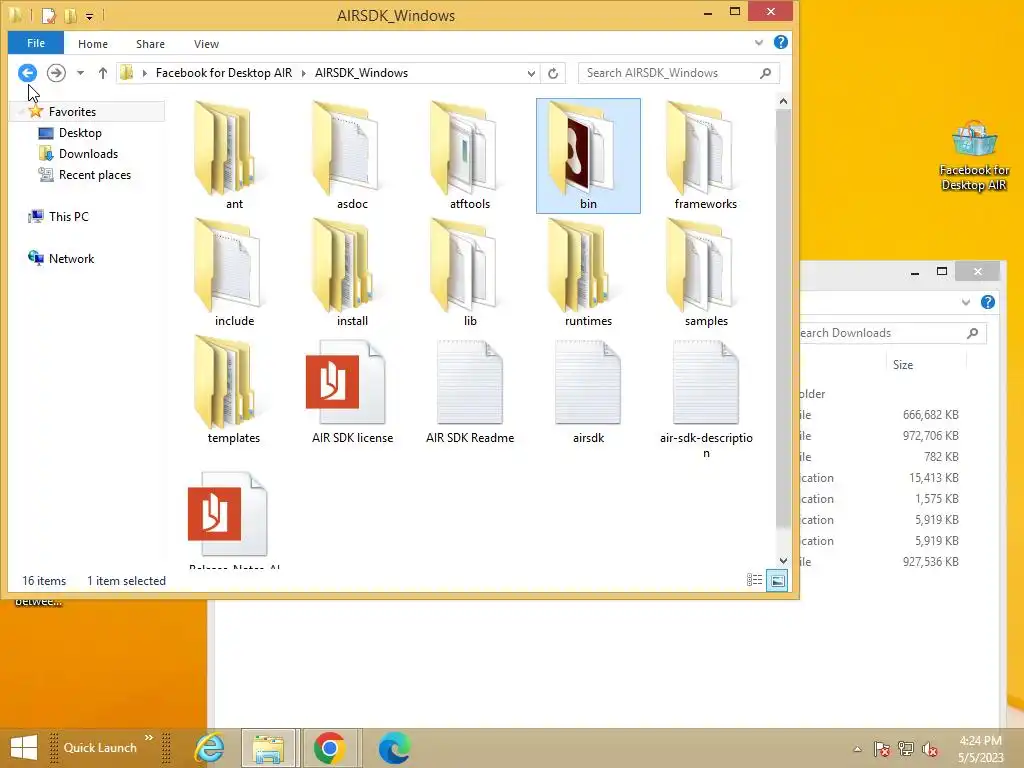Open Microsoft Edge from the taskbar
Screen dimensions: 1024x768
click(x=394, y=748)
